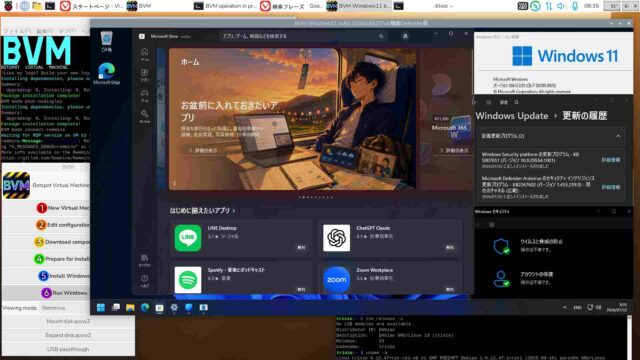Click the Microsoft 365 banner card
The width and height of the screenshot is (640, 360).
point(447,120)
